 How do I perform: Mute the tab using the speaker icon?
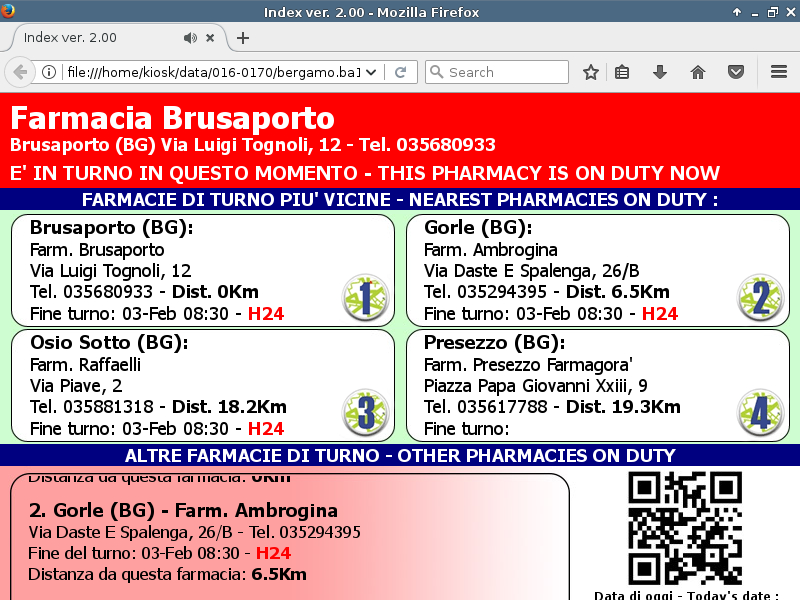(190, 38)
